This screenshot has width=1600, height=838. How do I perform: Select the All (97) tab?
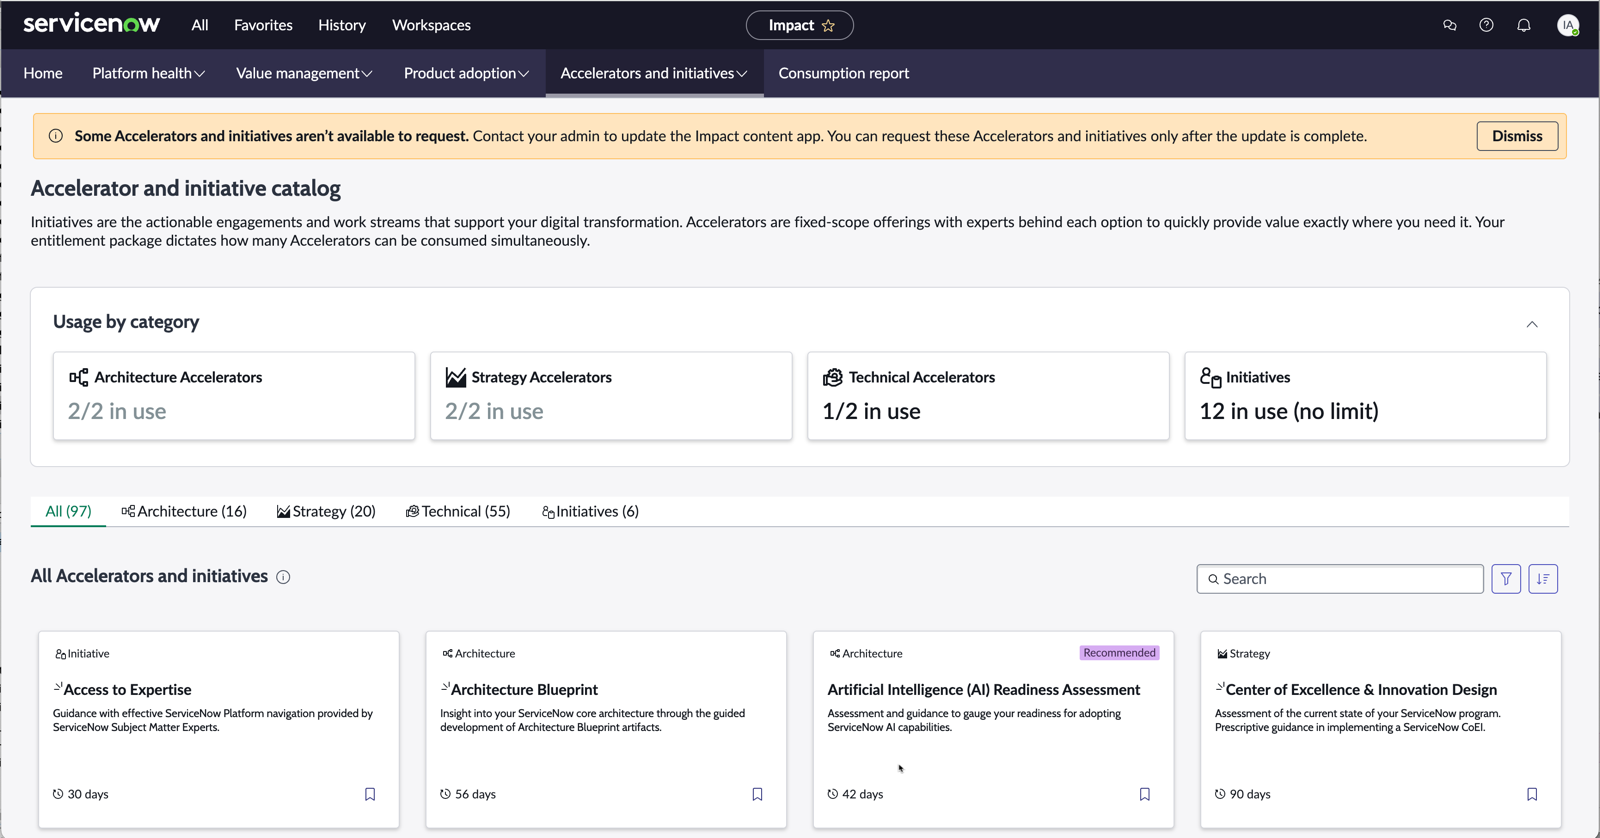pyautogui.click(x=68, y=511)
